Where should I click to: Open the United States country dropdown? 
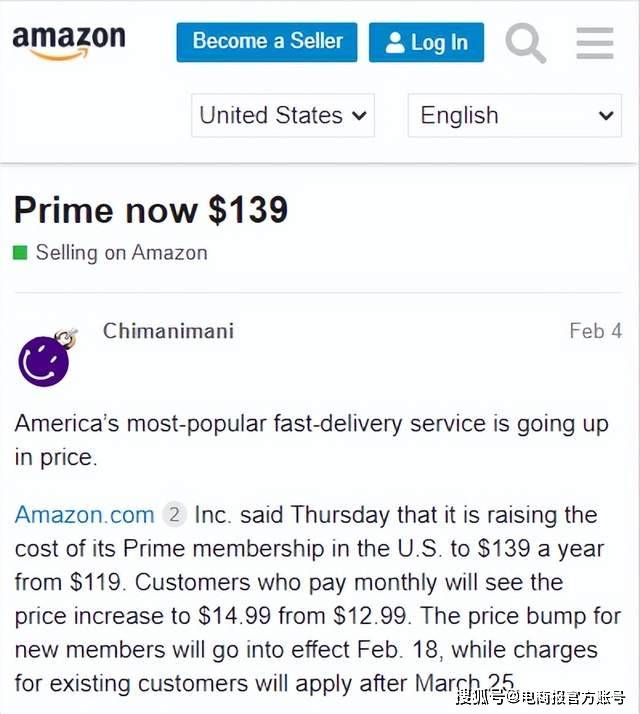(x=283, y=116)
